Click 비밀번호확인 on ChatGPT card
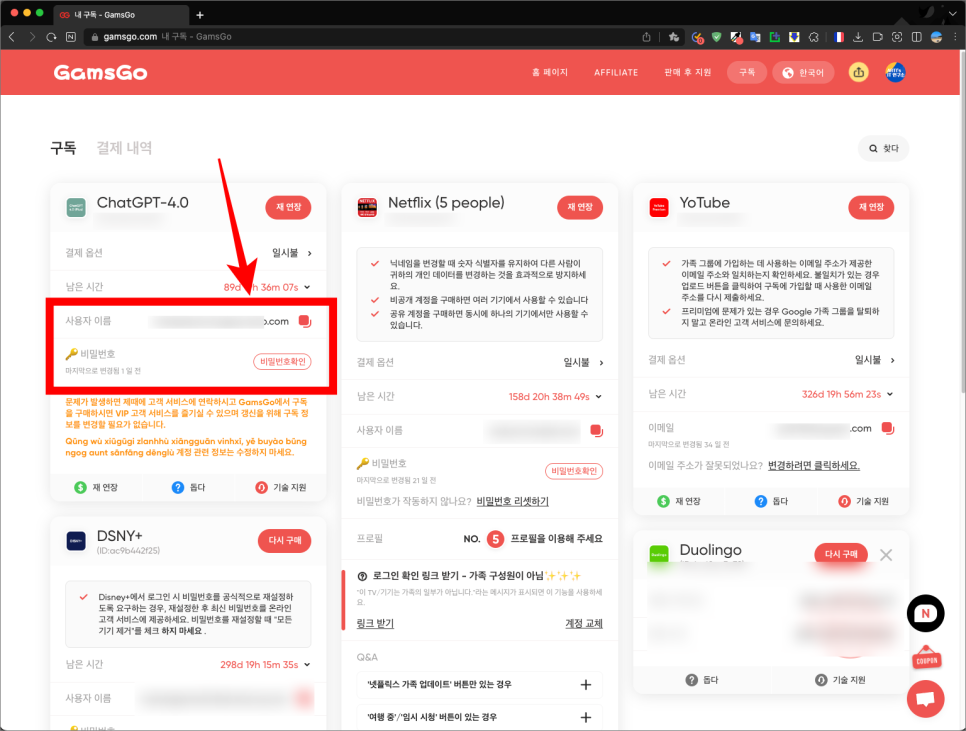This screenshot has width=966, height=731. pos(282,361)
